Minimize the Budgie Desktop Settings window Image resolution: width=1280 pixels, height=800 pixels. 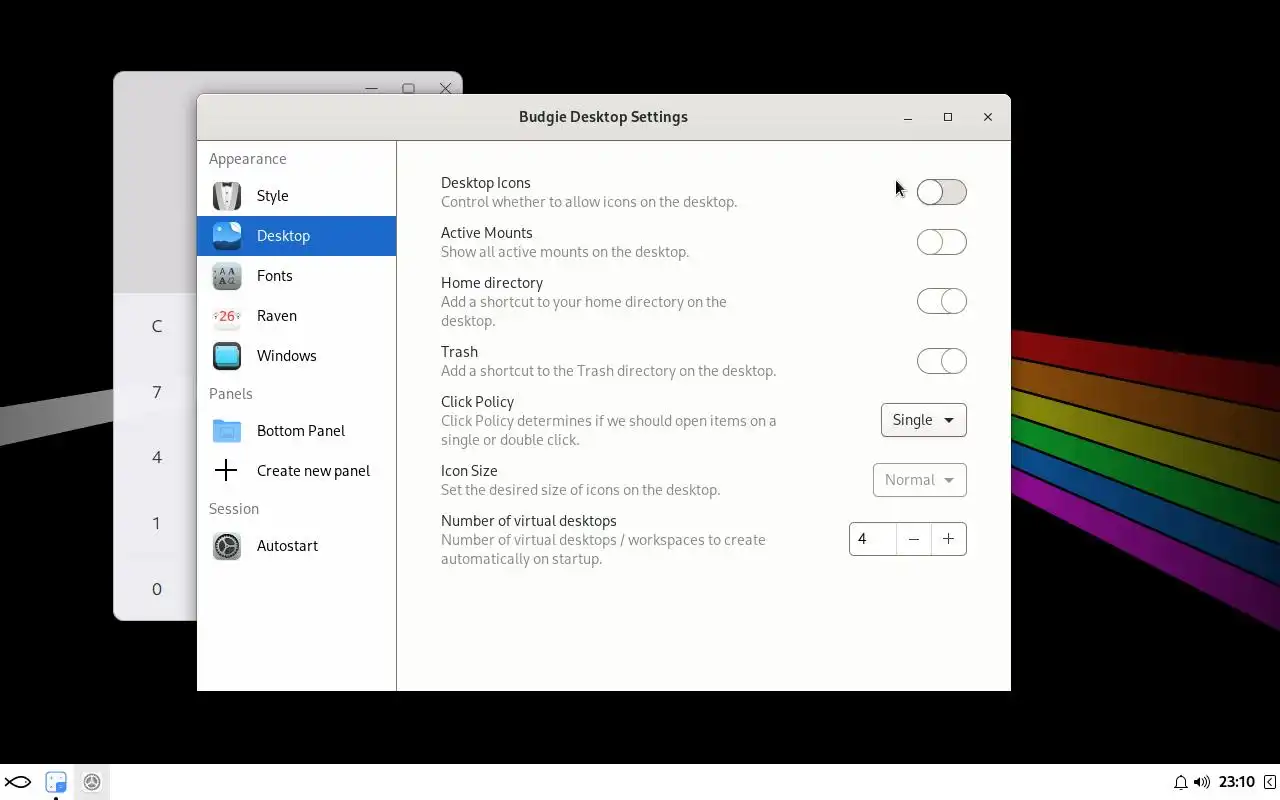(908, 117)
